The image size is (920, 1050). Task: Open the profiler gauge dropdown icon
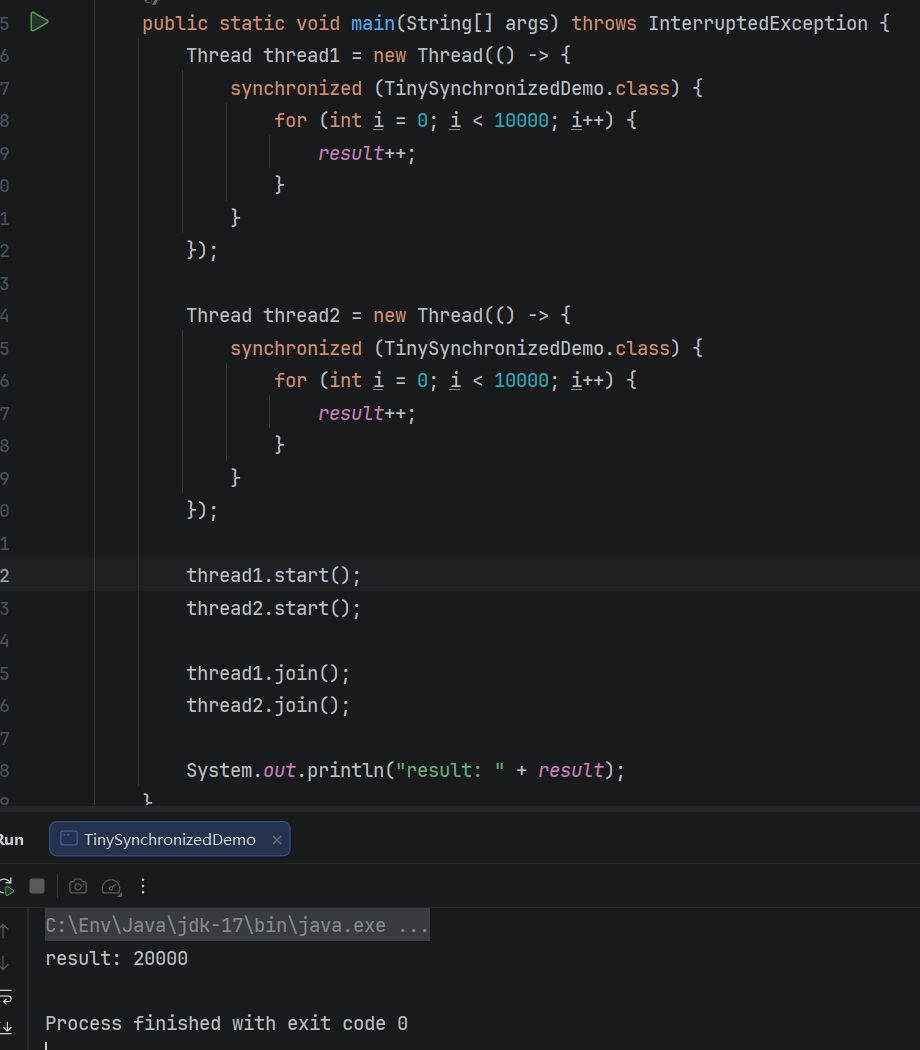pyautogui.click(x=112, y=886)
